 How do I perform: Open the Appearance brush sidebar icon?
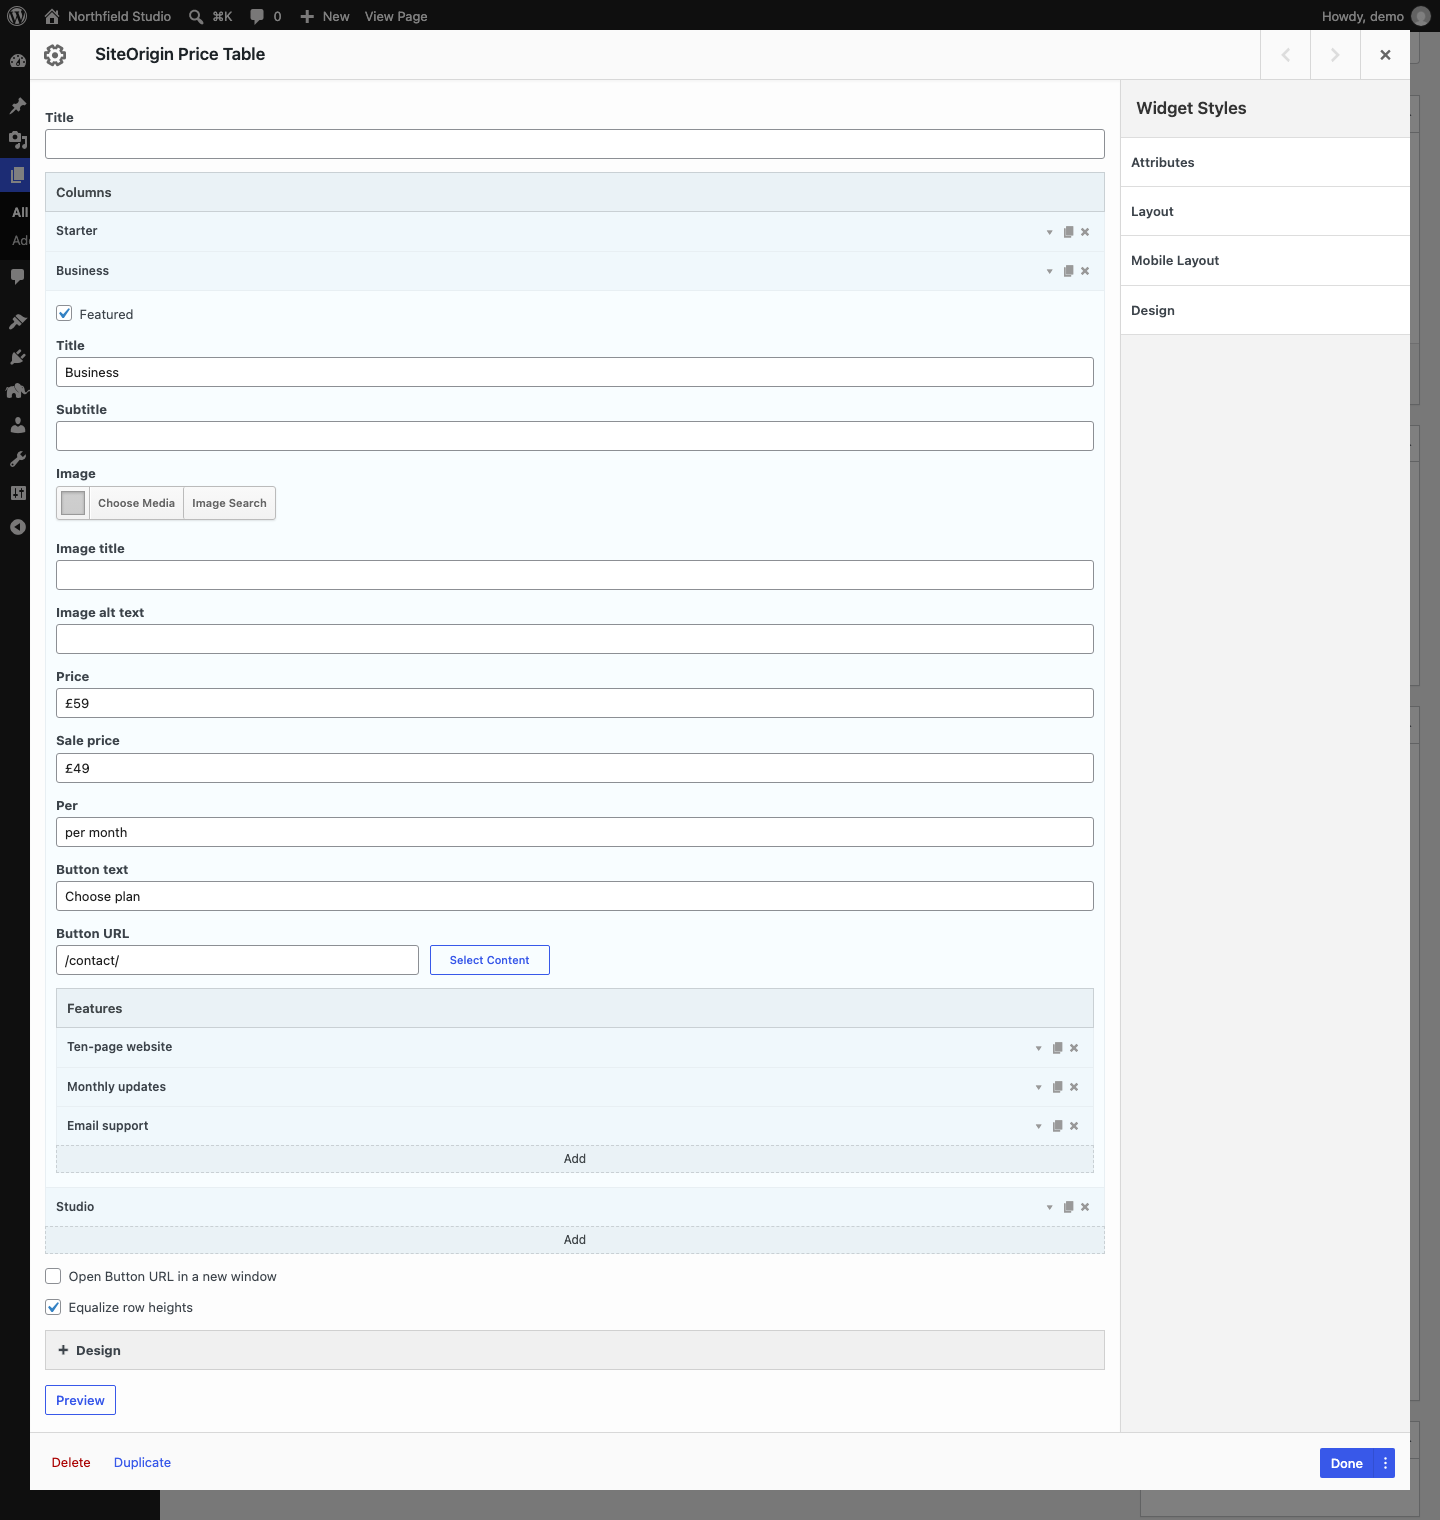[17, 321]
